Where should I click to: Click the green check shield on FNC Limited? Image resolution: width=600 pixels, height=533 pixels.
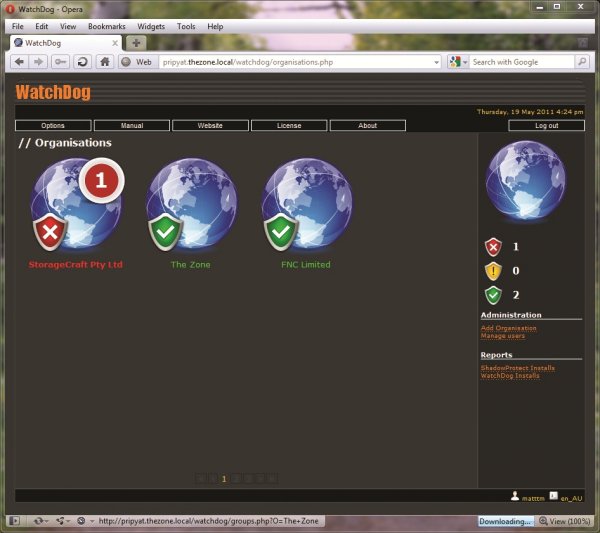[281, 232]
